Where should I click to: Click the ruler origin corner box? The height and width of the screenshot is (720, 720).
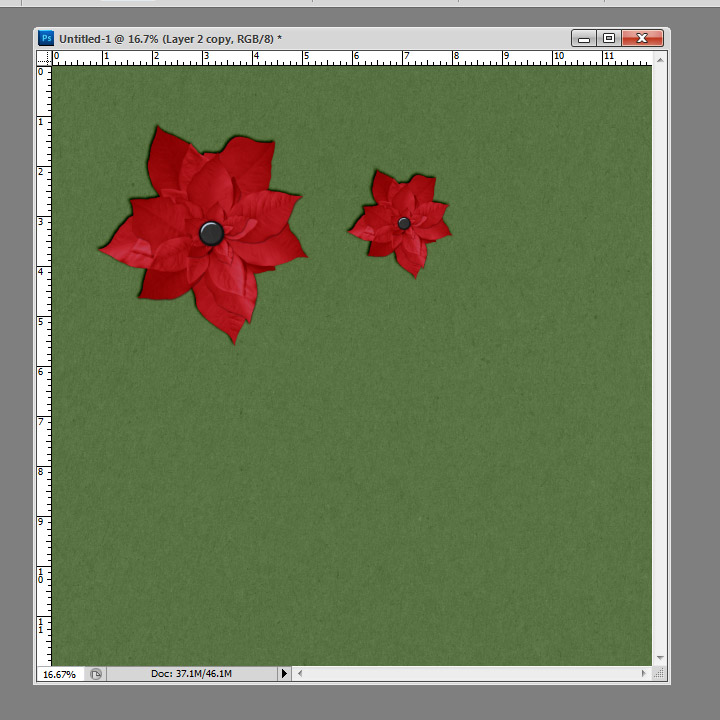pos(44,58)
